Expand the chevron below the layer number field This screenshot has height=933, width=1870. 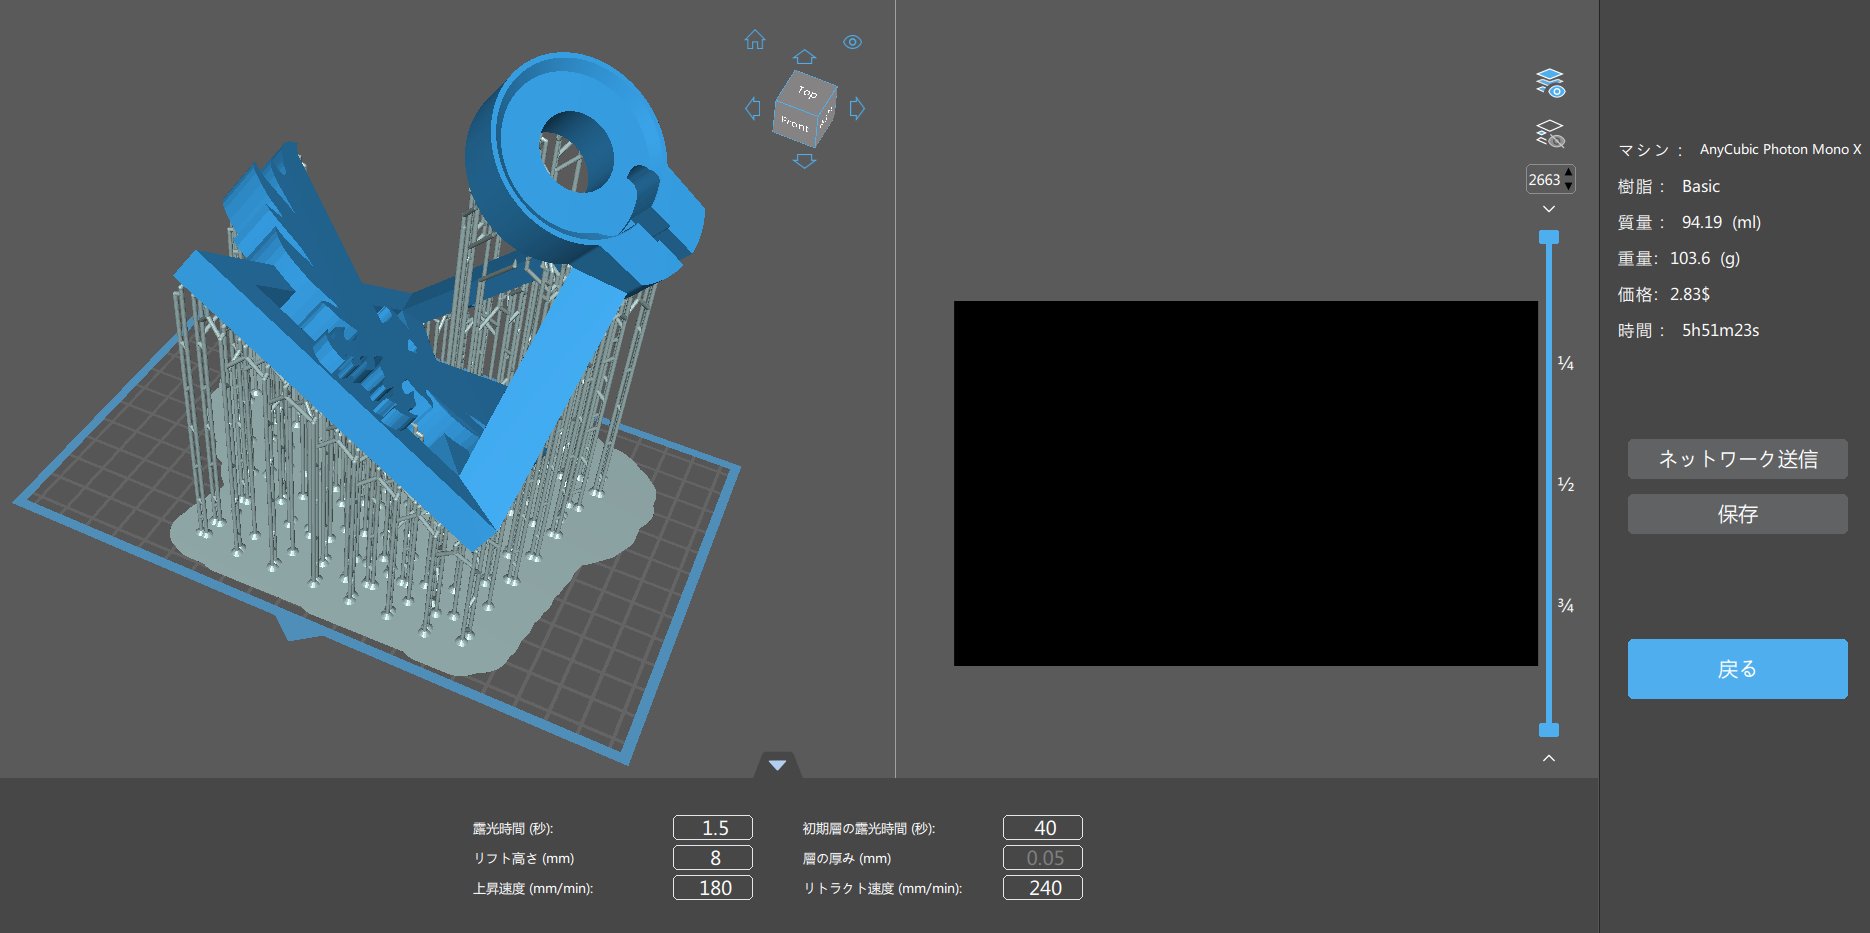click(1549, 209)
